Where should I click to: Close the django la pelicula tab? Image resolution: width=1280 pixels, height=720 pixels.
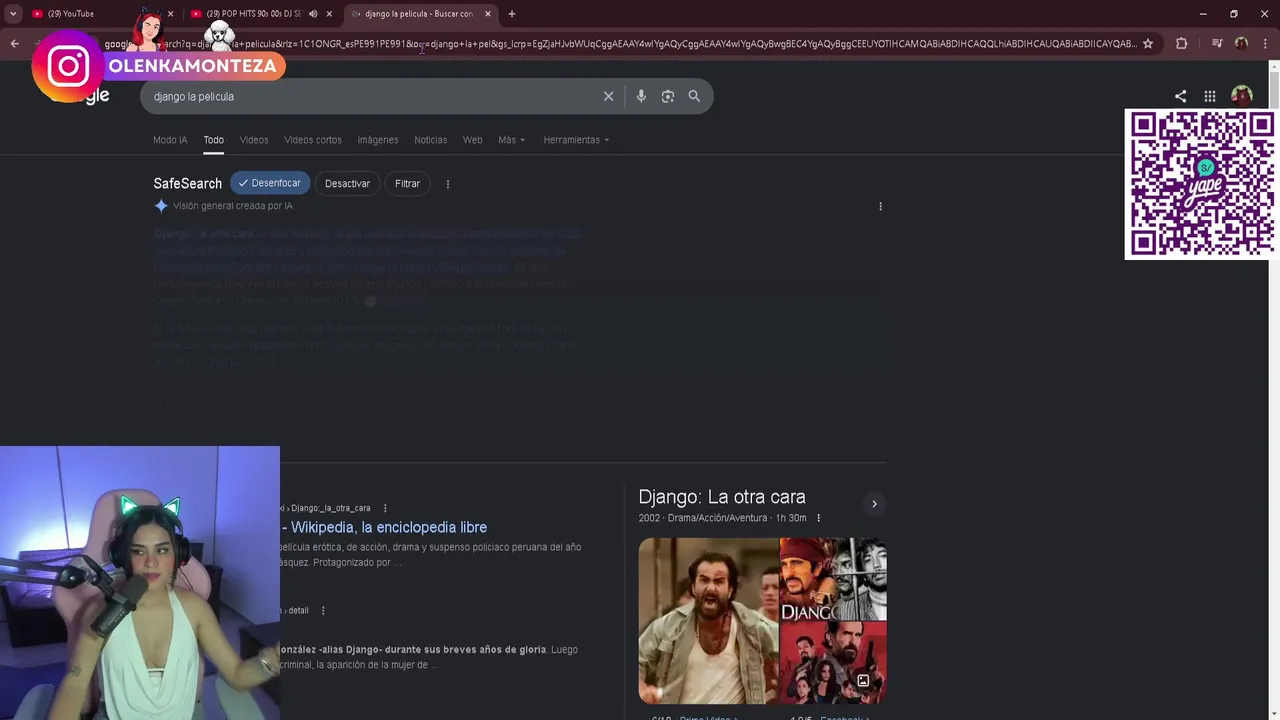click(x=488, y=14)
